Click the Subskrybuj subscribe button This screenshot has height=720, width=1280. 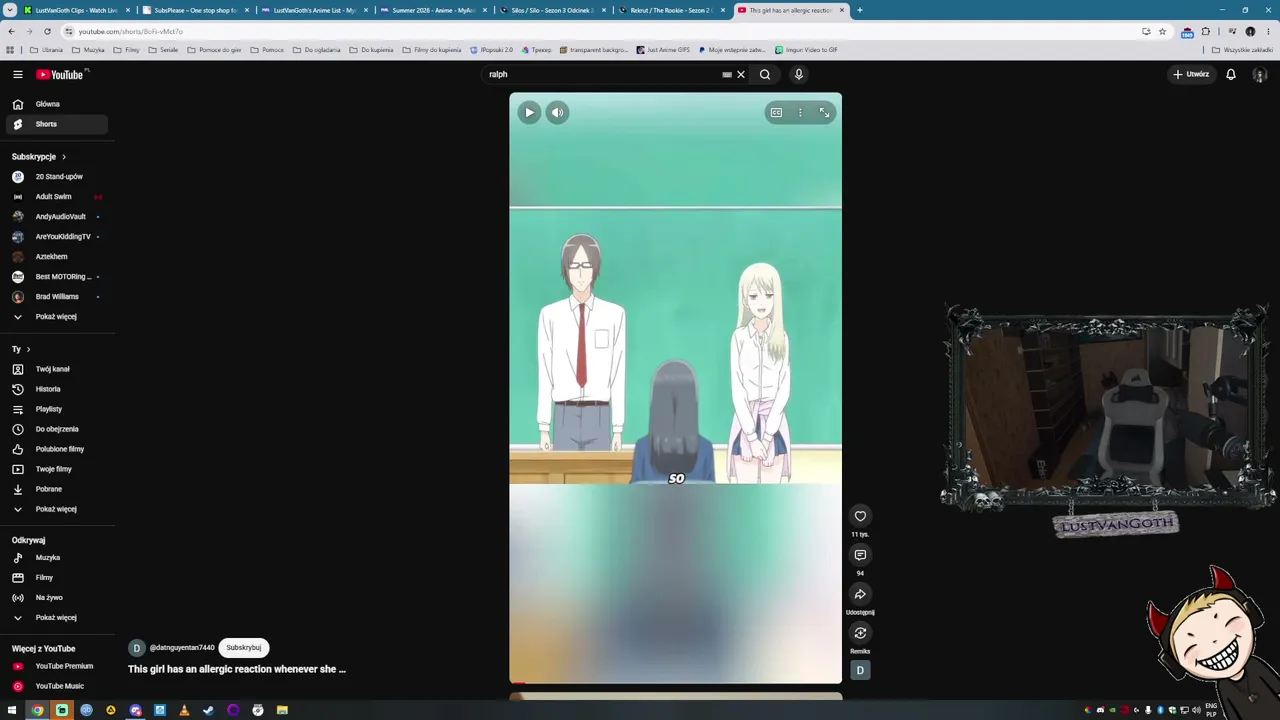(x=244, y=647)
